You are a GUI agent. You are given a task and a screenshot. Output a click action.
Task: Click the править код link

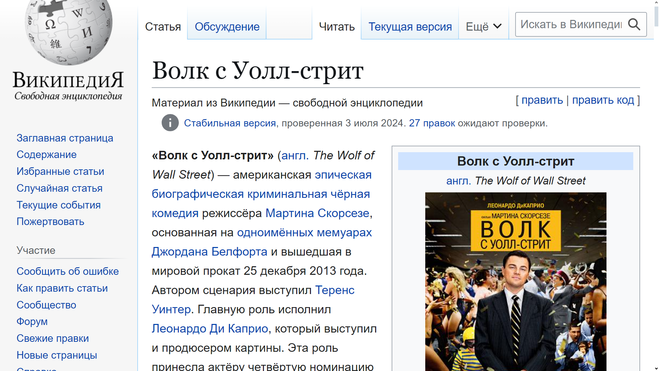[x=603, y=100]
